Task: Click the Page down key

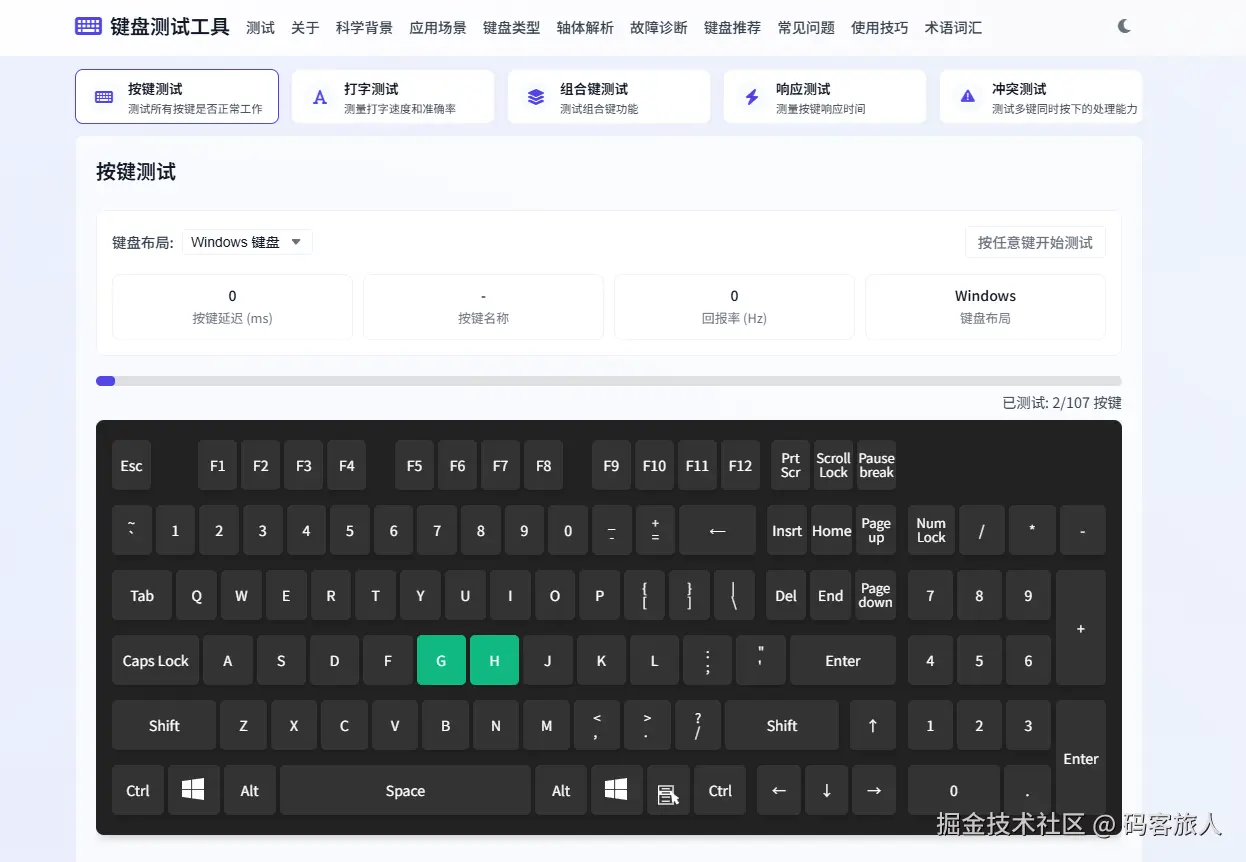Action: [x=875, y=595]
